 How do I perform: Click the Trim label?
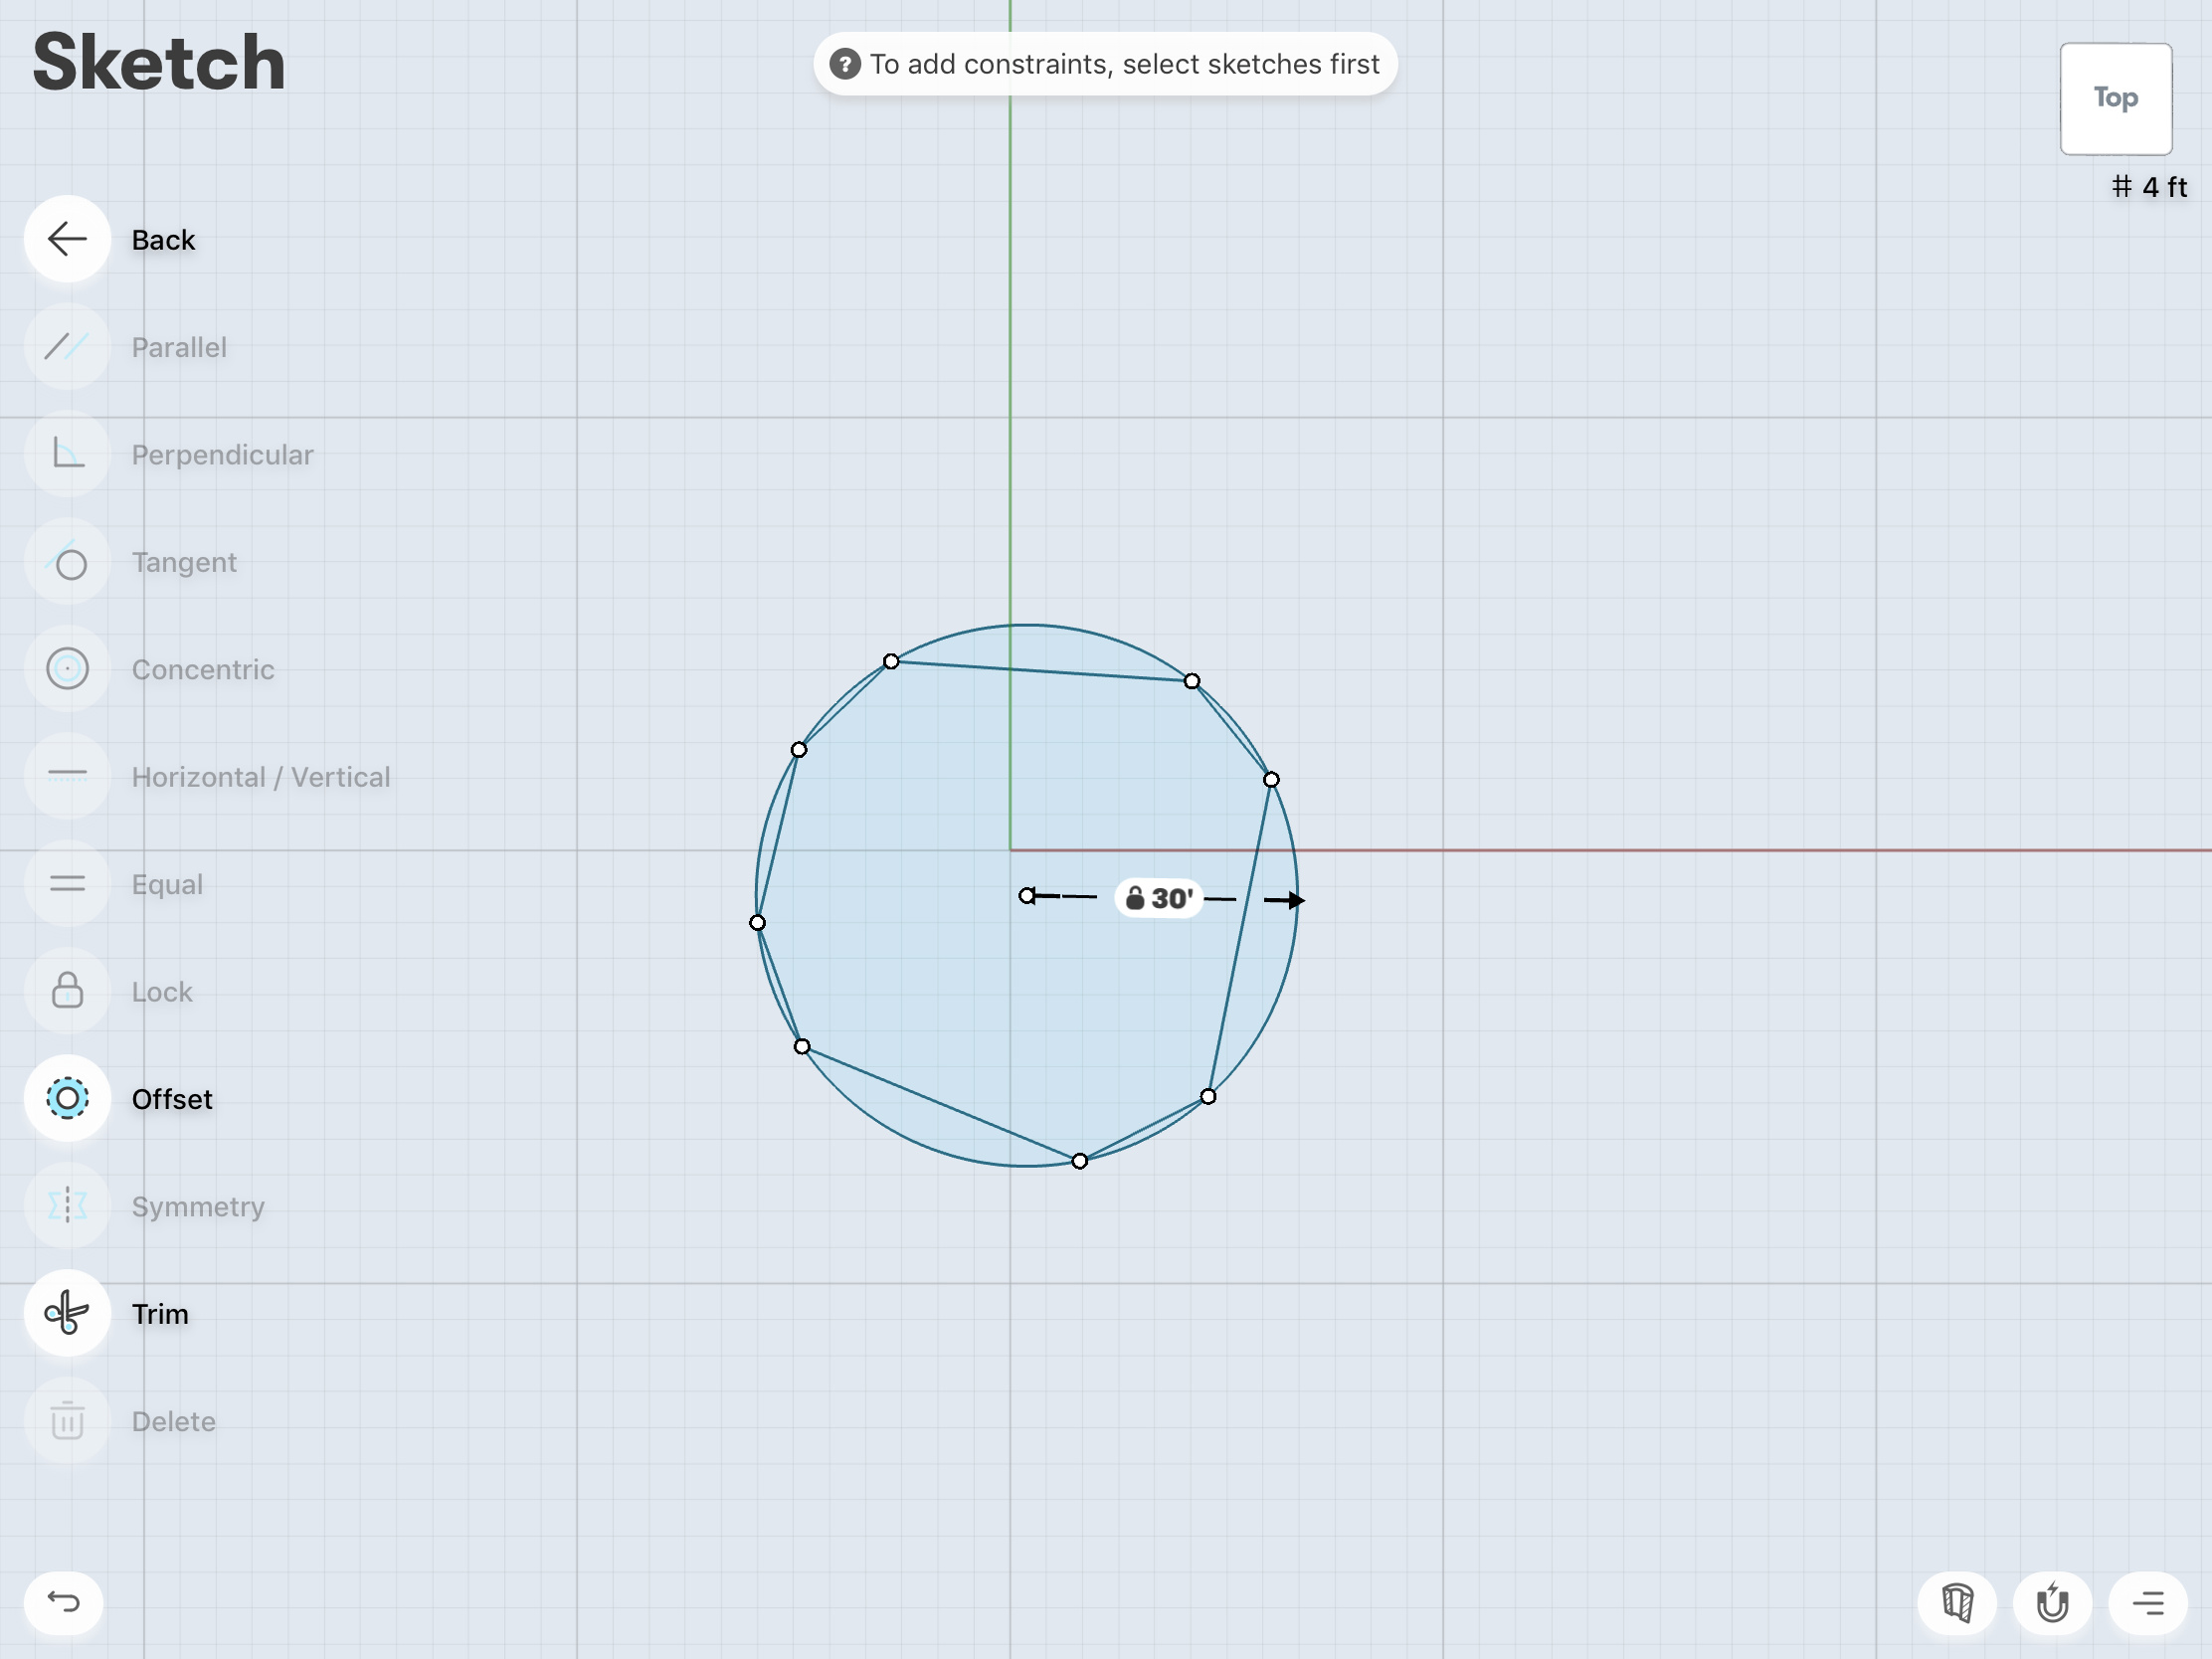pos(160,1314)
